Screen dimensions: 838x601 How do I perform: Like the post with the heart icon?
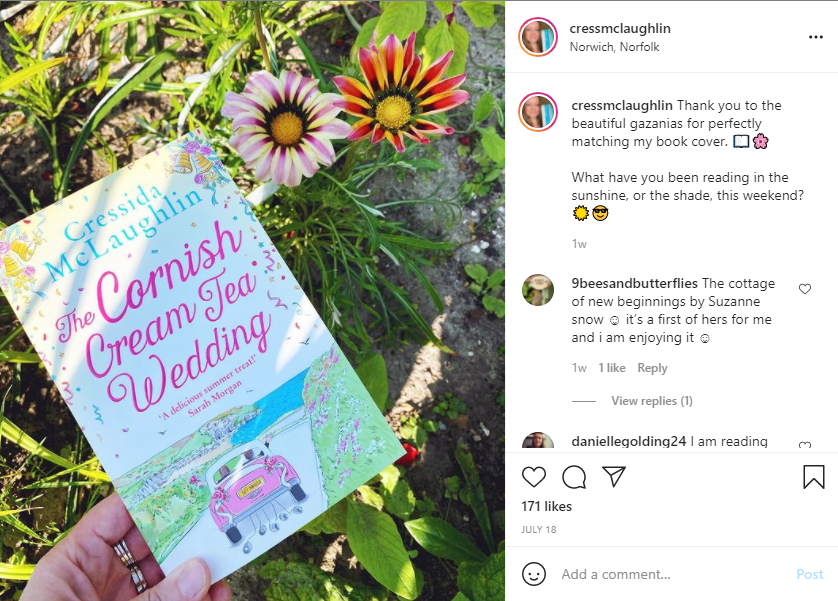coord(533,477)
